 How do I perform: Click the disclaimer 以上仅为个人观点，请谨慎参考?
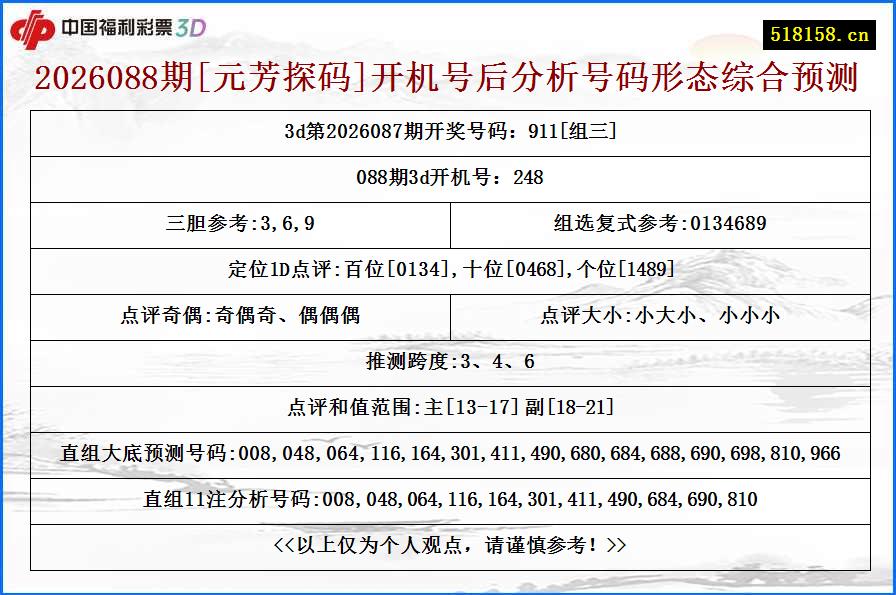(x=450, y=545)
